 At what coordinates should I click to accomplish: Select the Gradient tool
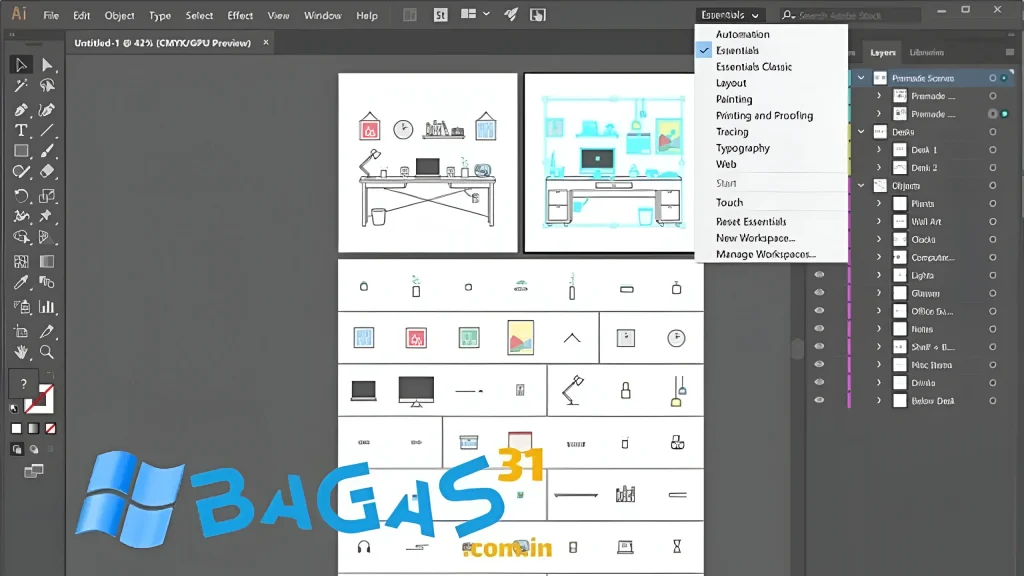pos(46,261)
